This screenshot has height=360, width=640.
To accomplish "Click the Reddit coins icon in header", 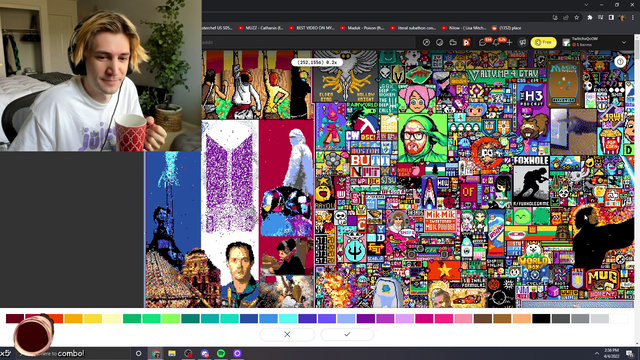I will coord(440,42).
